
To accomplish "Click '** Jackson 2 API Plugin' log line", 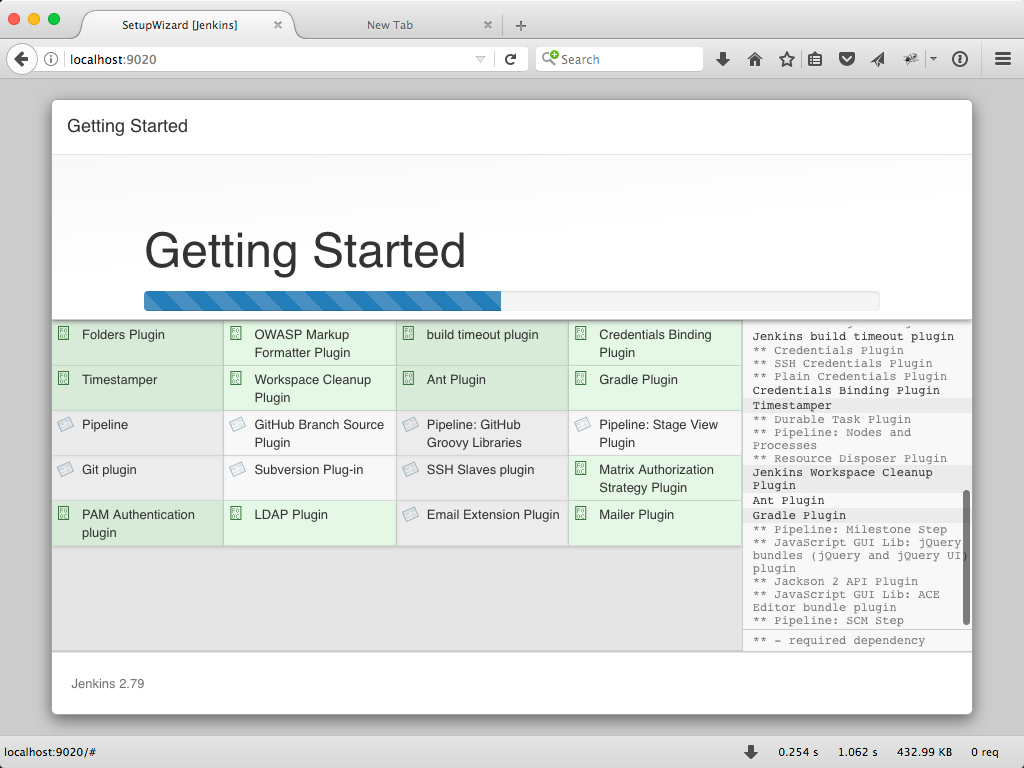I will pyautogui.click(x=835, y=581).
